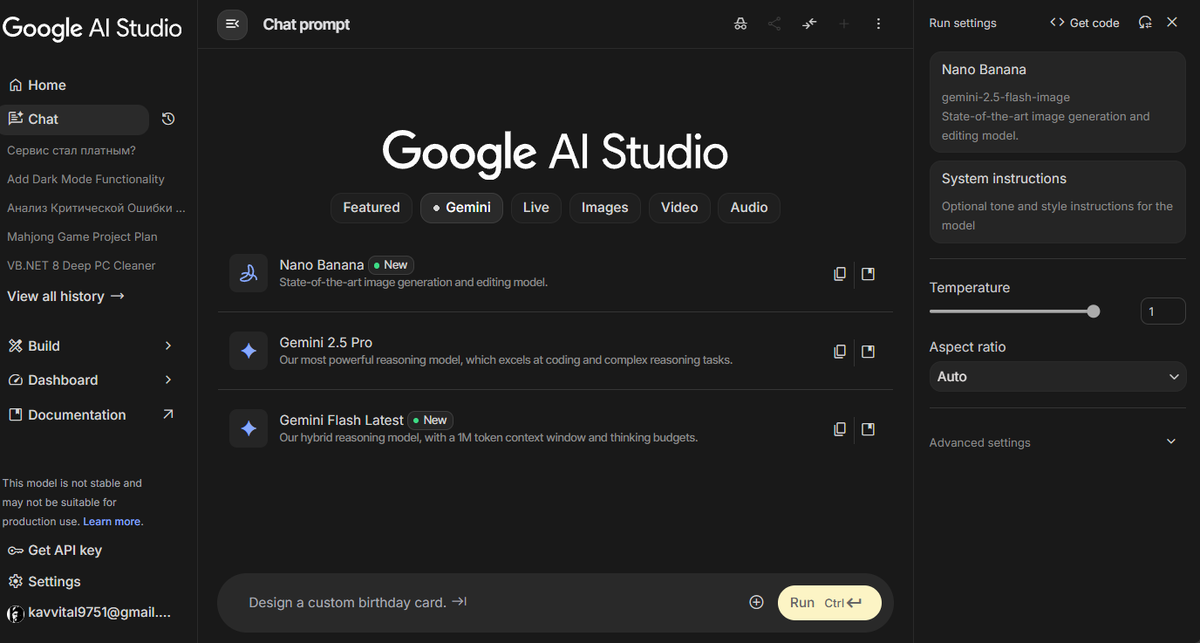
Task: Click the Documentation external link arrow icon
Action: tap(167, 414)
